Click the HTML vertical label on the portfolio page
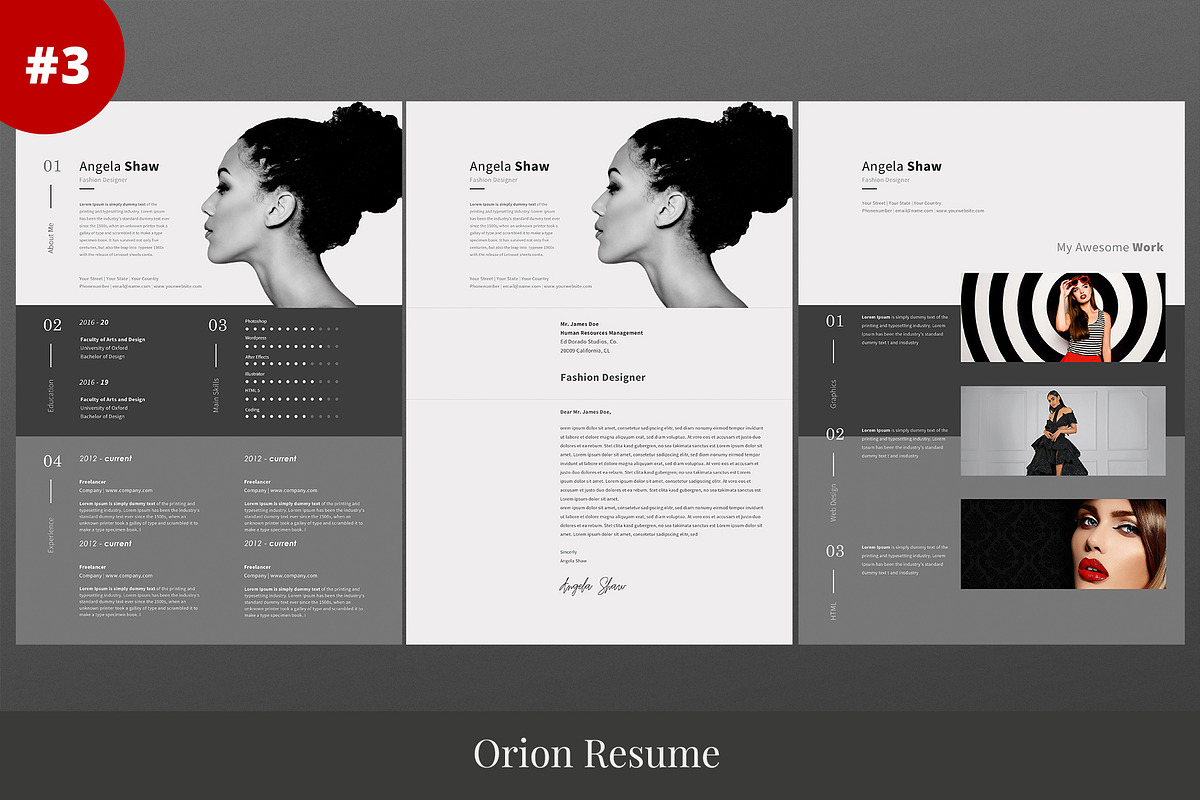This screenshot has height=800, width=1200. coord(834,610)
